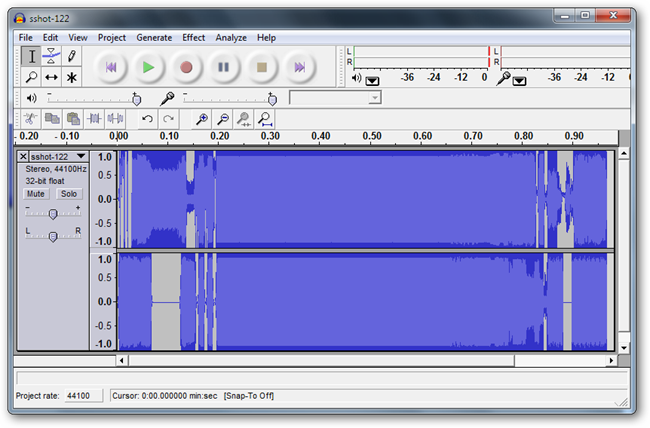650x428 pixels.
Task: Open the input meter dropdown arrow
Action: [x=519, y=80]
